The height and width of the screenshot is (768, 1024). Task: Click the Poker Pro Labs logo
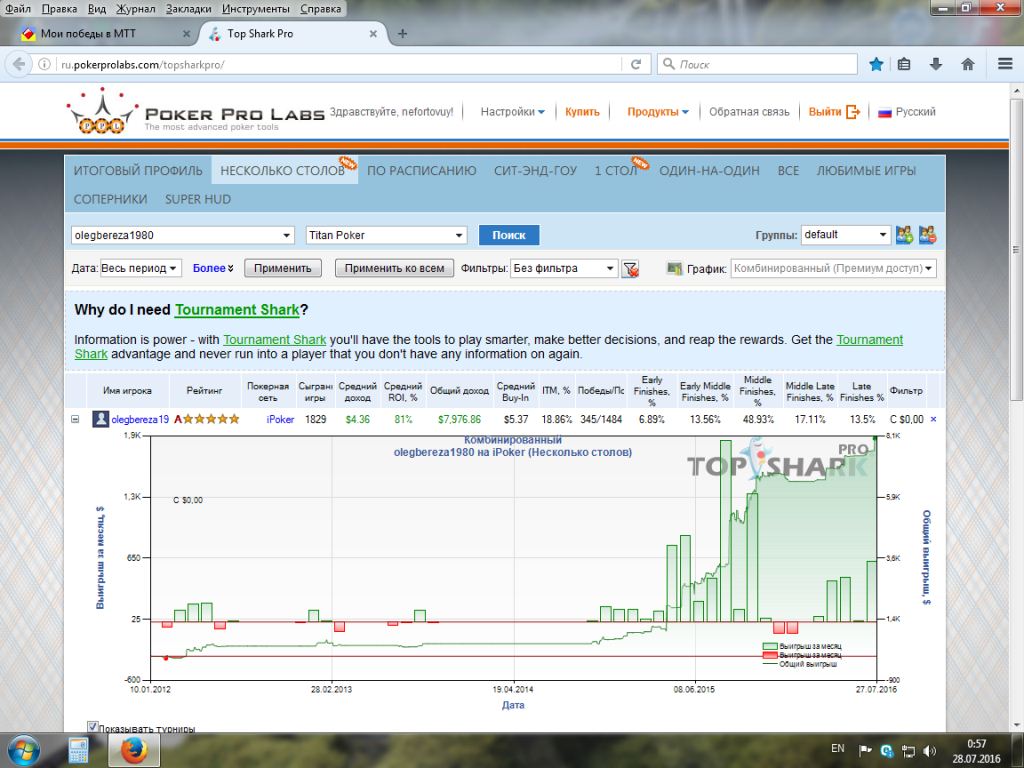click(195, 112)
